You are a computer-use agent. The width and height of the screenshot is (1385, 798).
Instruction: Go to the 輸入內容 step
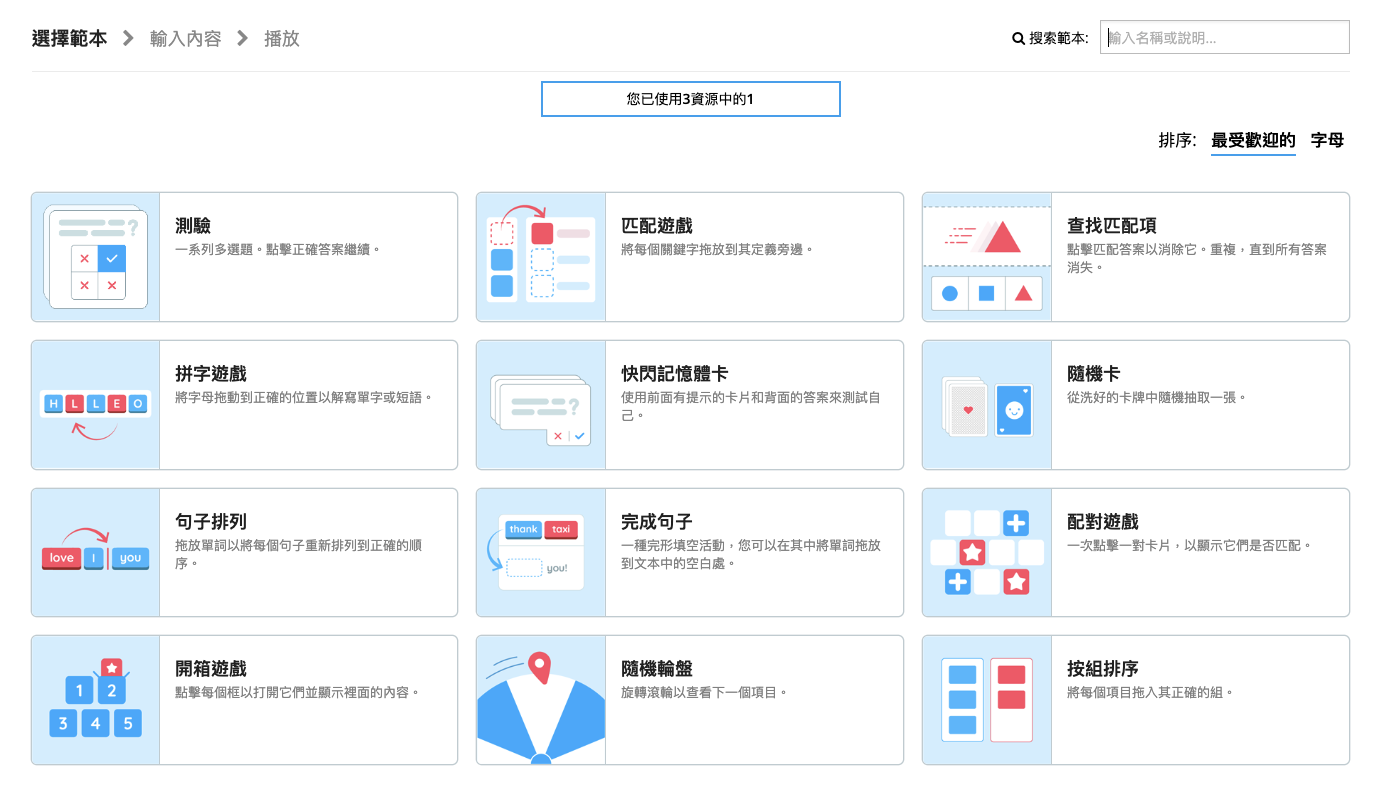point(186,39)
